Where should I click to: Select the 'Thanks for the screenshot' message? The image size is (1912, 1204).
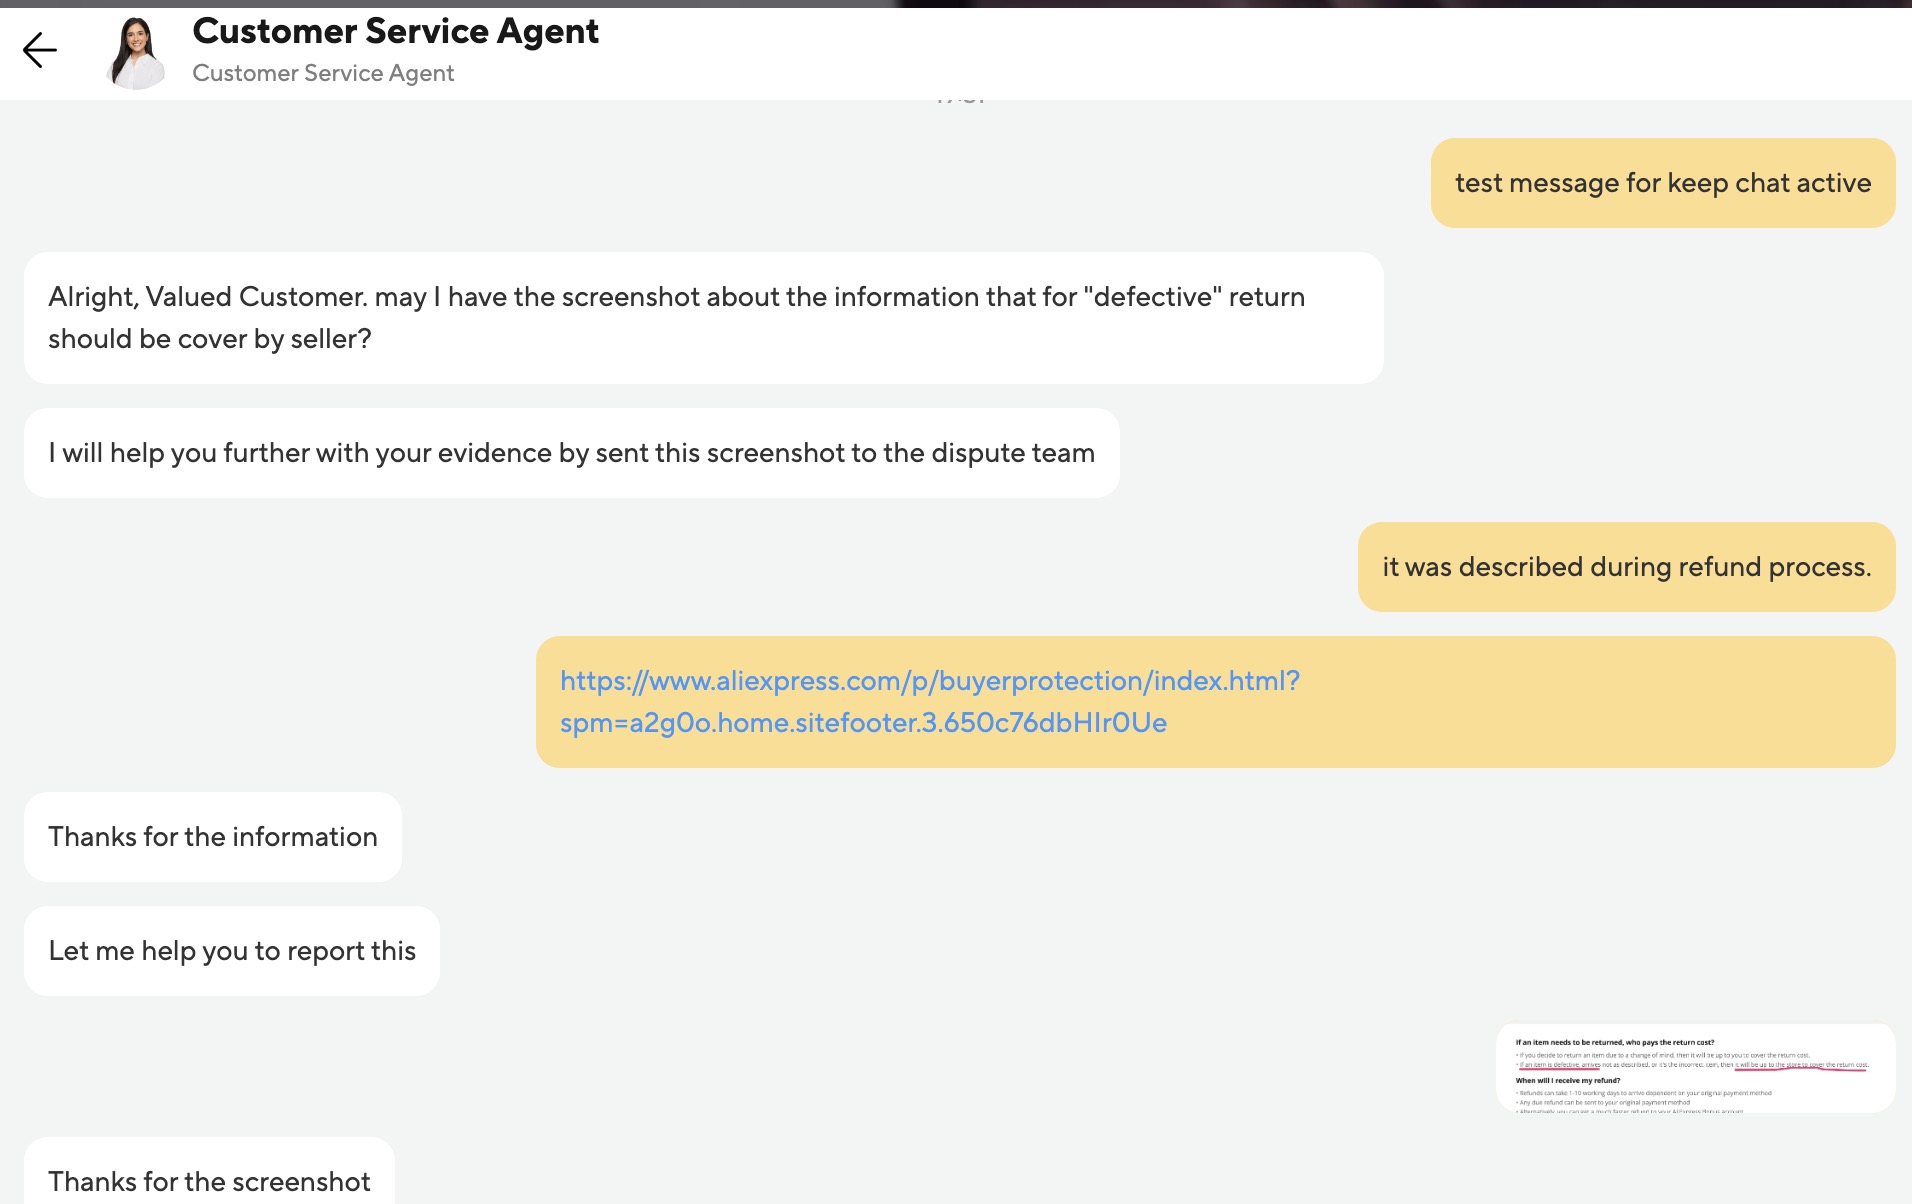click(209, 1180)
